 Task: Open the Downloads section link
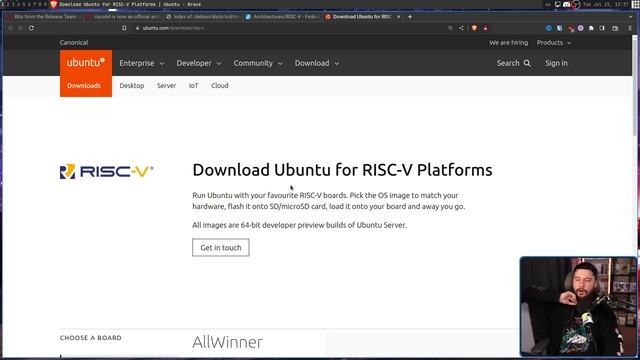coord(84,86)
